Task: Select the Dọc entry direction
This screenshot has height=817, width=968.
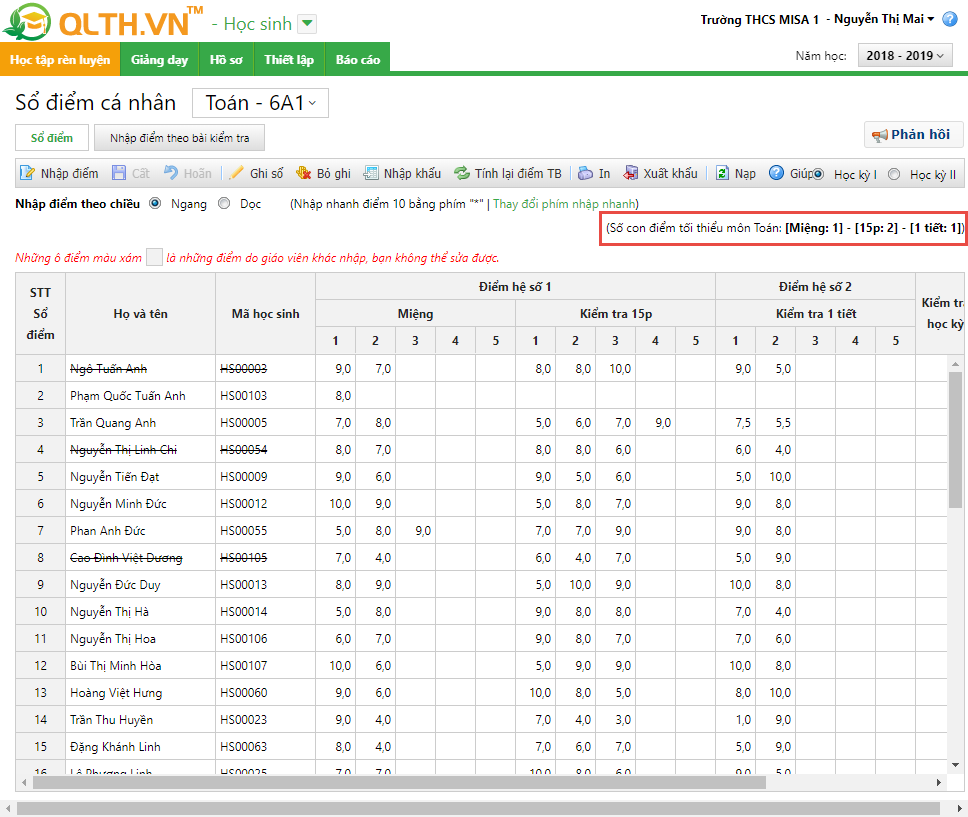Action: (x=225, y=203)
